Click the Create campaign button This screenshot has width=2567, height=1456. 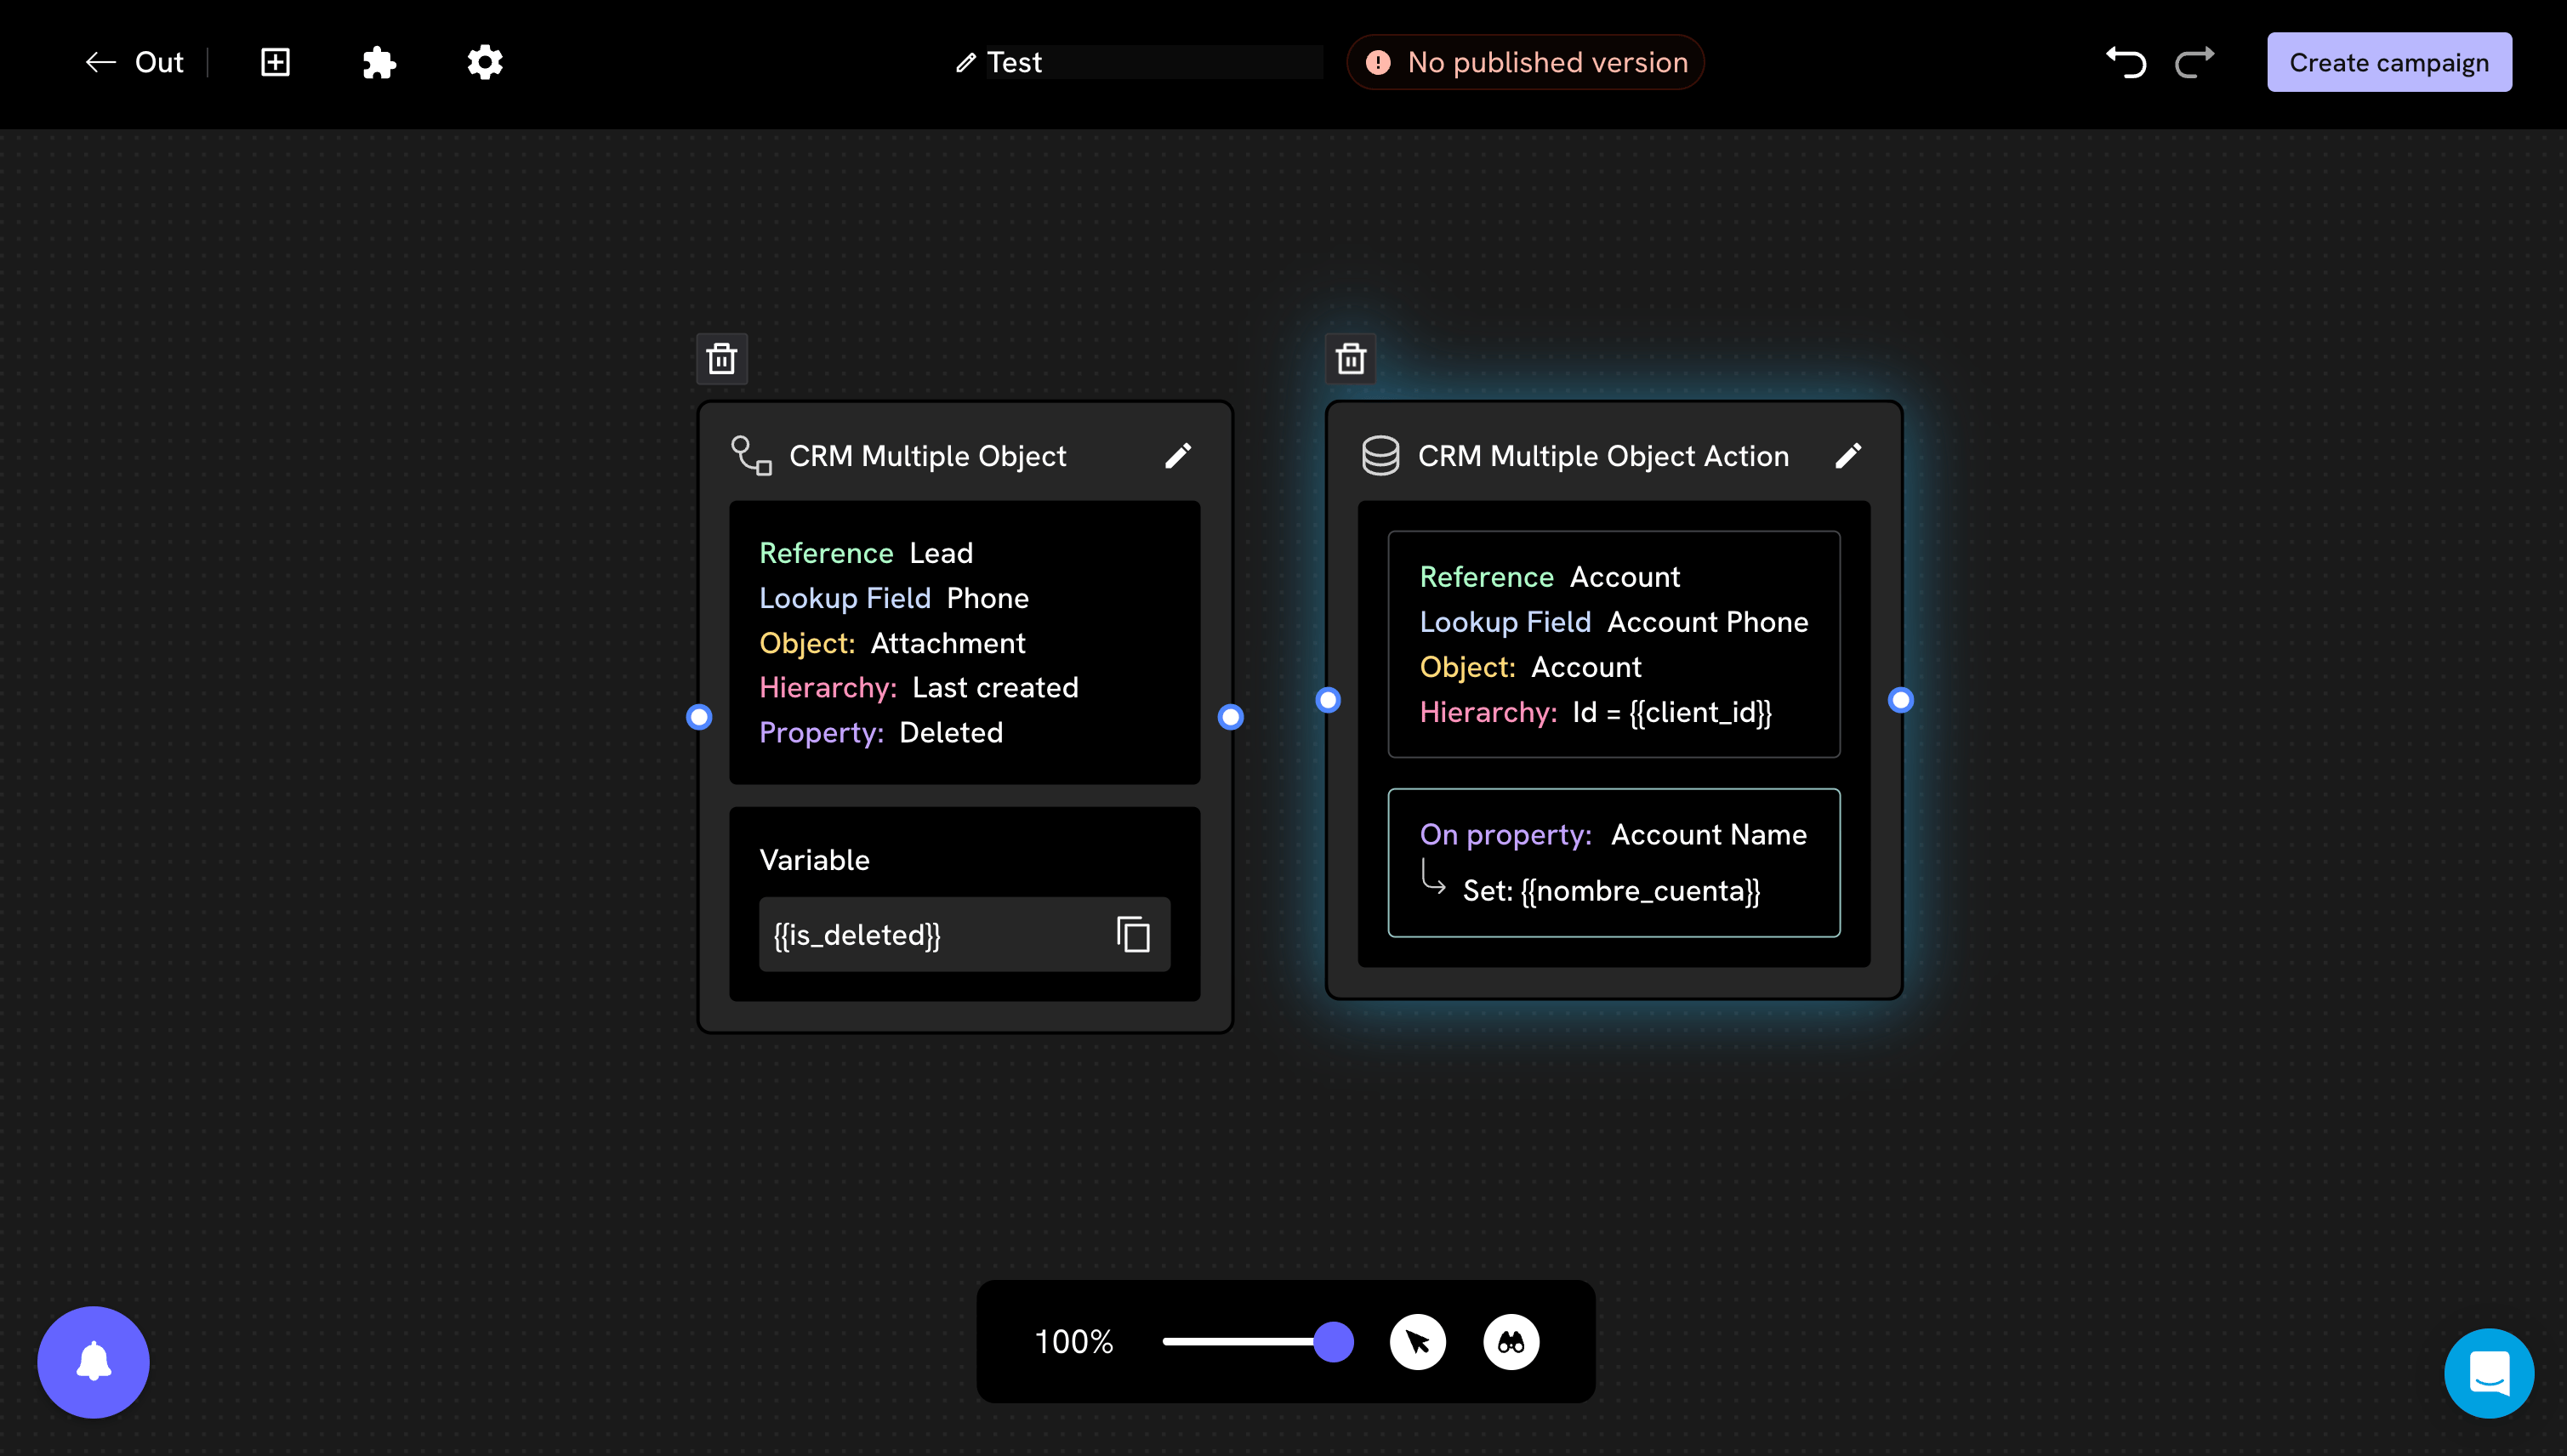(x=2389, y=62)
